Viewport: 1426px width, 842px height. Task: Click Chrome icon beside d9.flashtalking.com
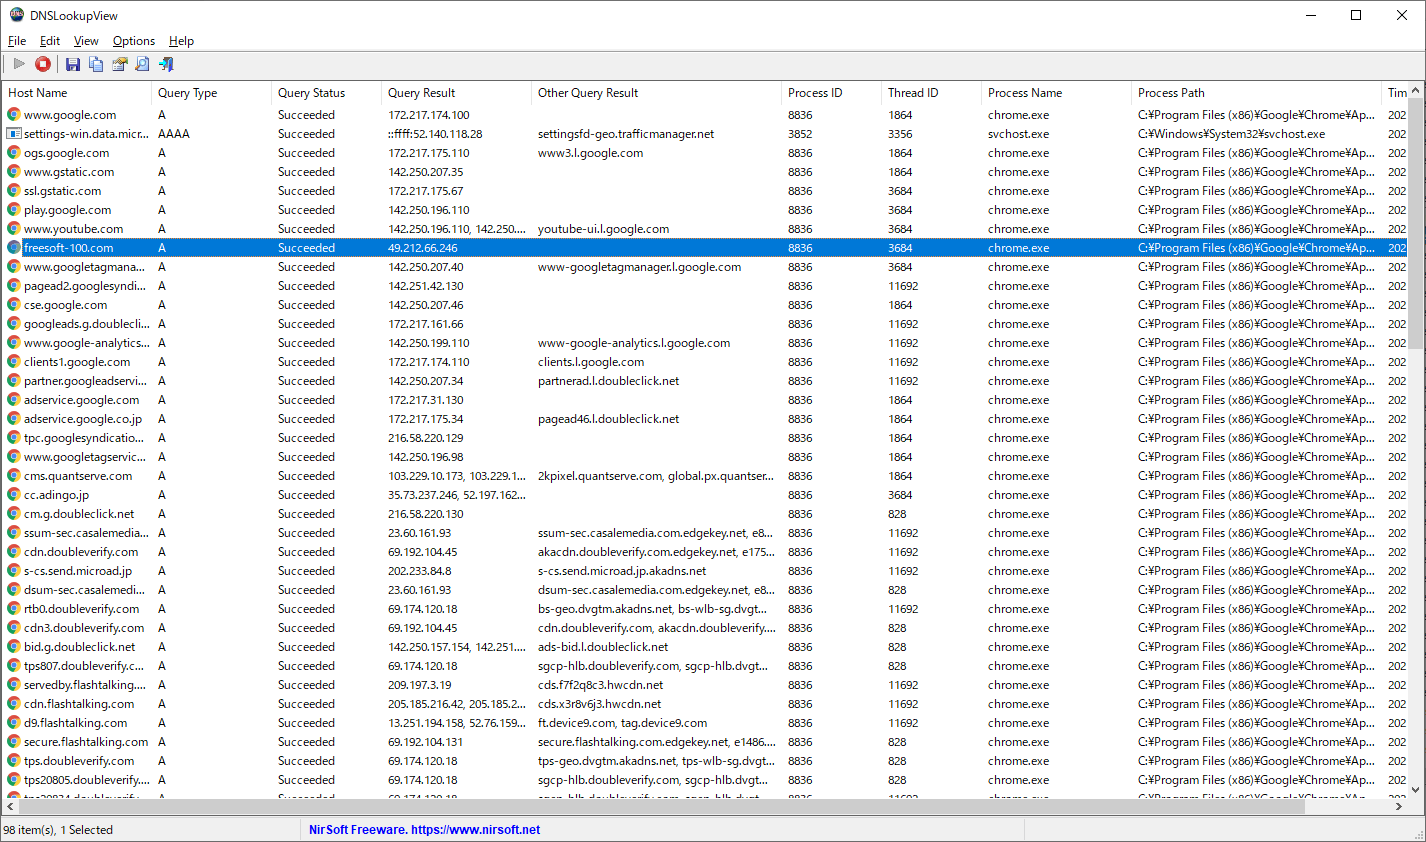pos(14,723)
